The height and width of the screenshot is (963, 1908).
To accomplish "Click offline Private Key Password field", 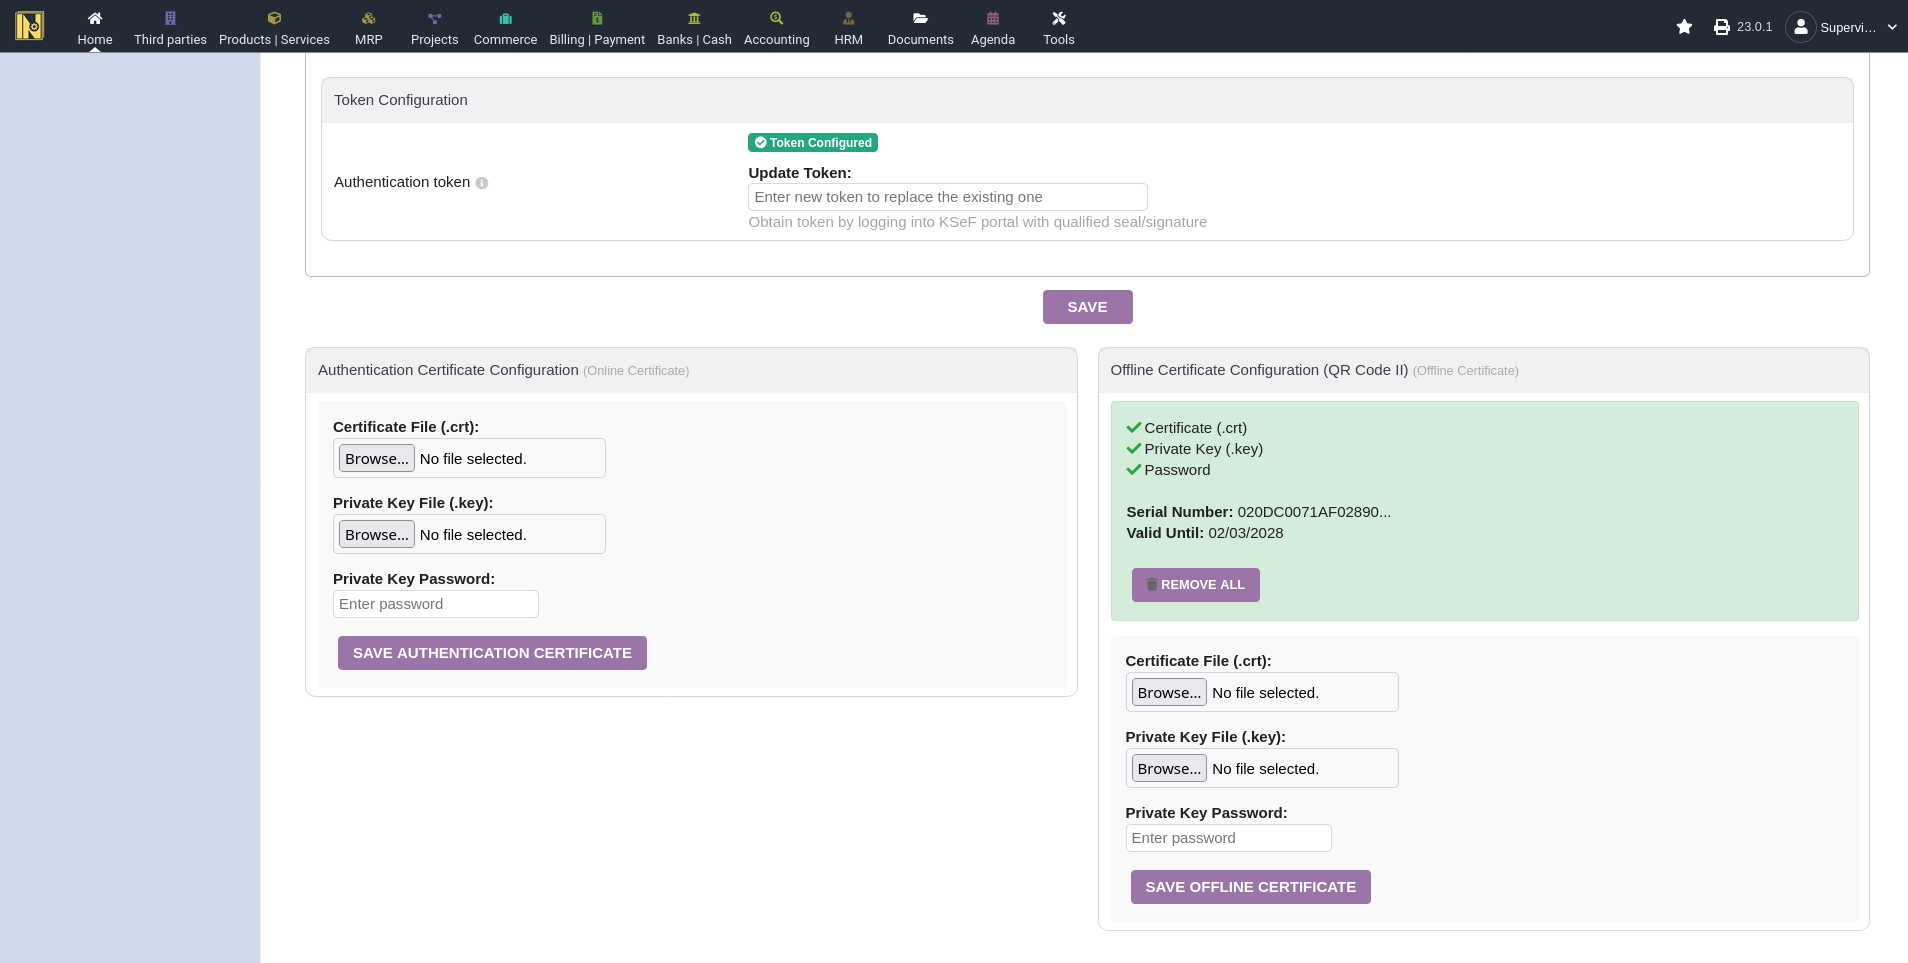I will click(x=1228, y=838).
